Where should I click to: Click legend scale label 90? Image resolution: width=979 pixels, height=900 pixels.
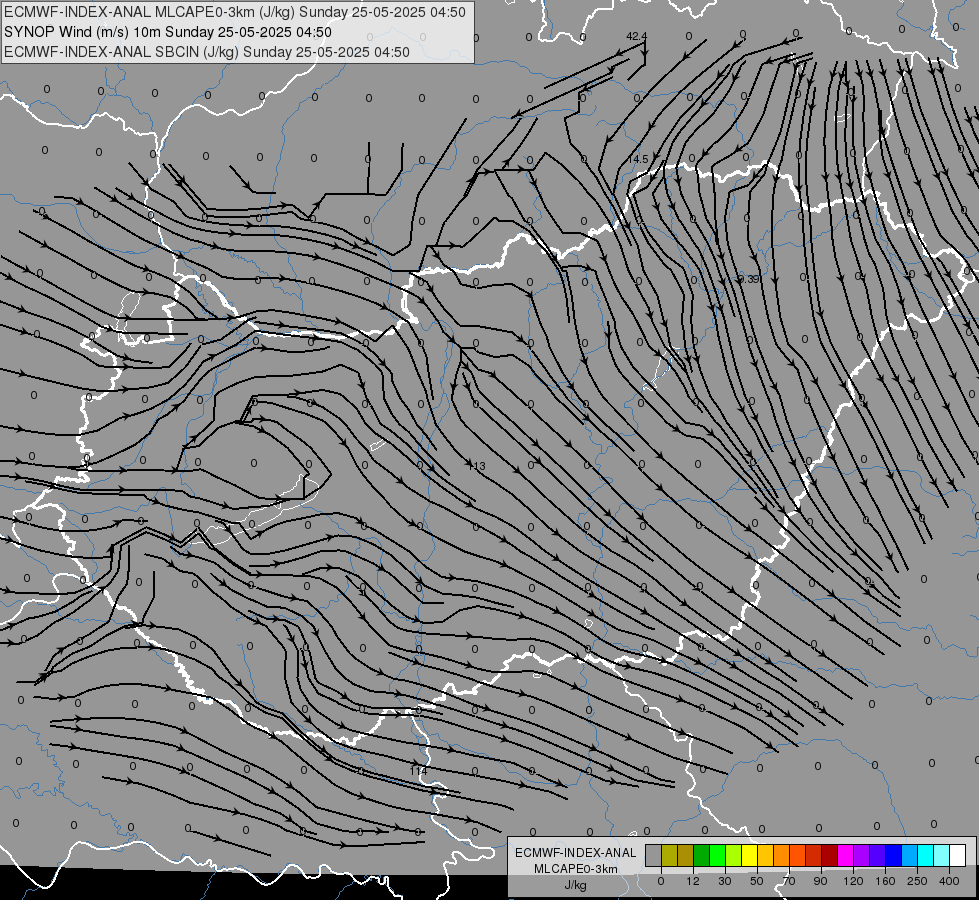pyautogui.click(x=820, y=881)
